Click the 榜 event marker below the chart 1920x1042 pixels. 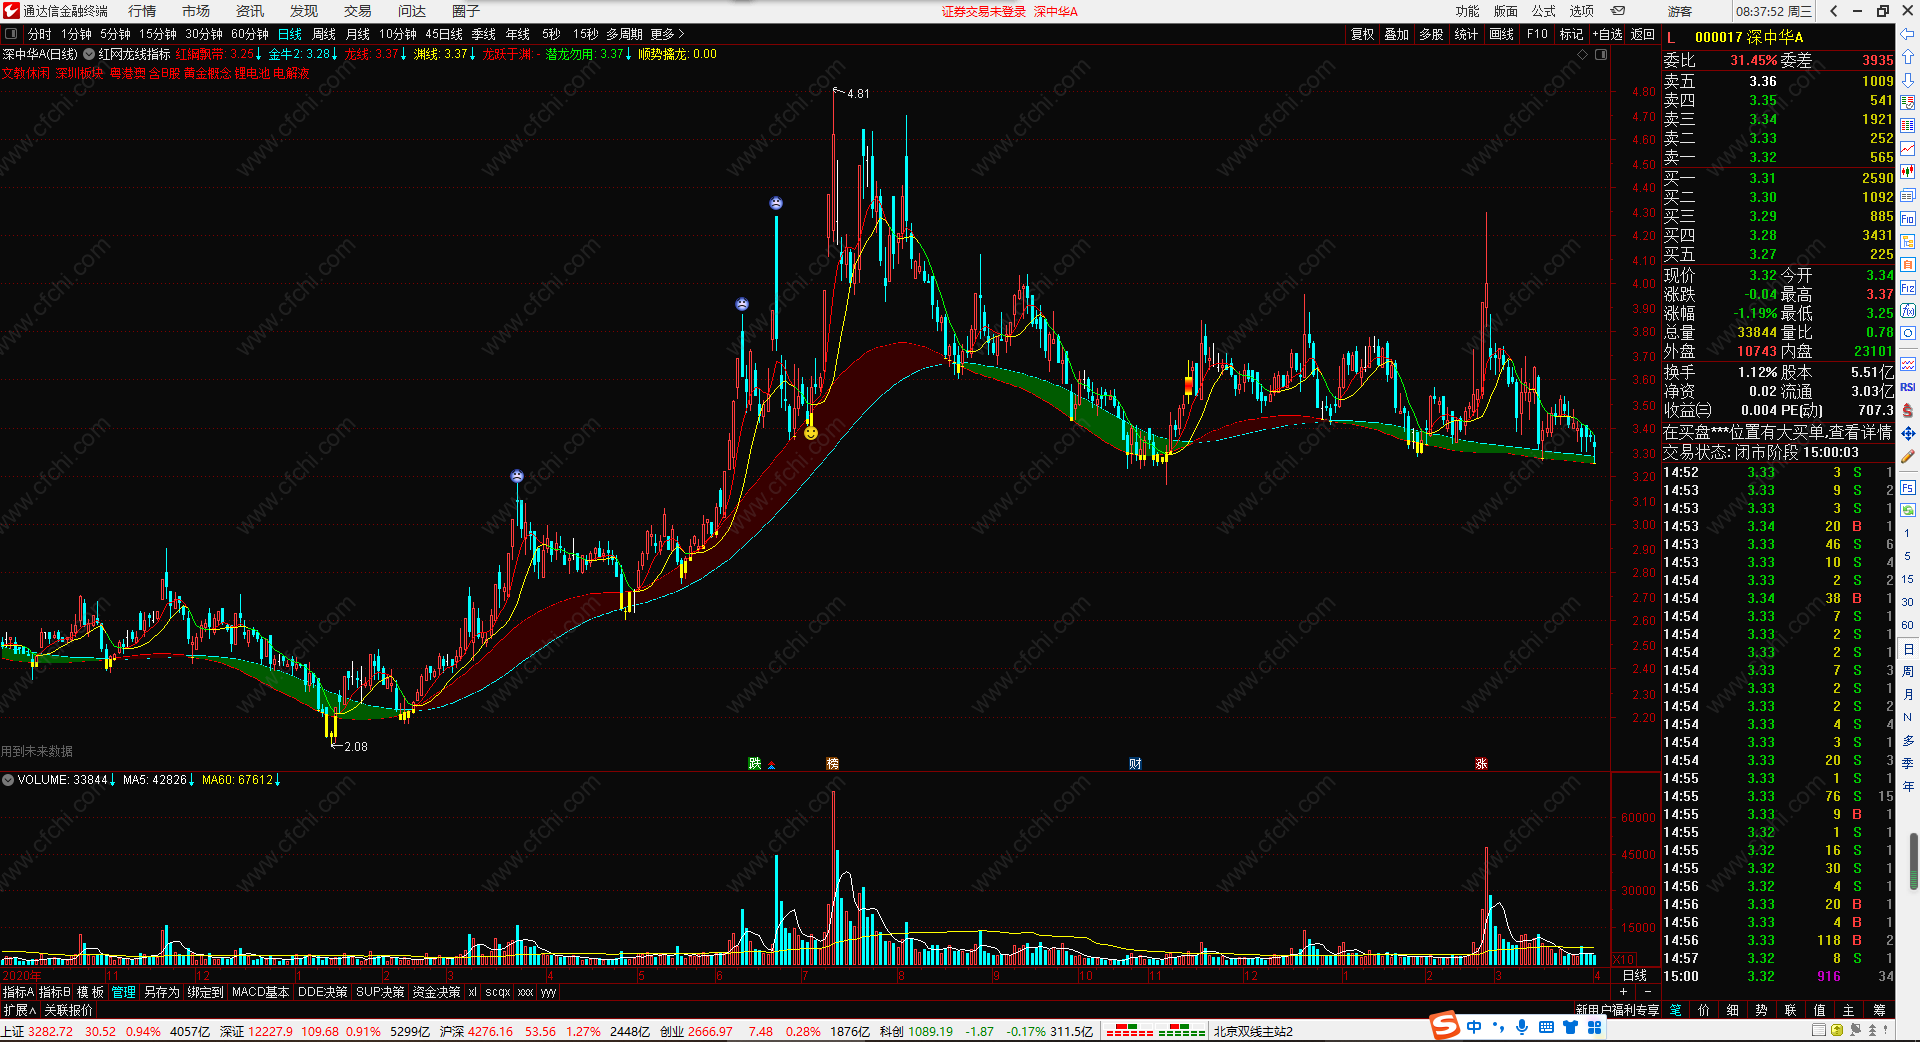832,763
